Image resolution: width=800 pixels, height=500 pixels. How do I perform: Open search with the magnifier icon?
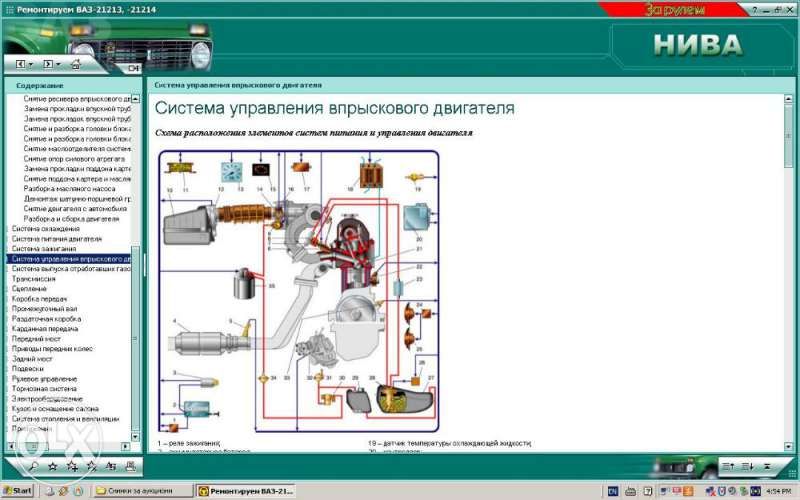click(x=34, y=466)
